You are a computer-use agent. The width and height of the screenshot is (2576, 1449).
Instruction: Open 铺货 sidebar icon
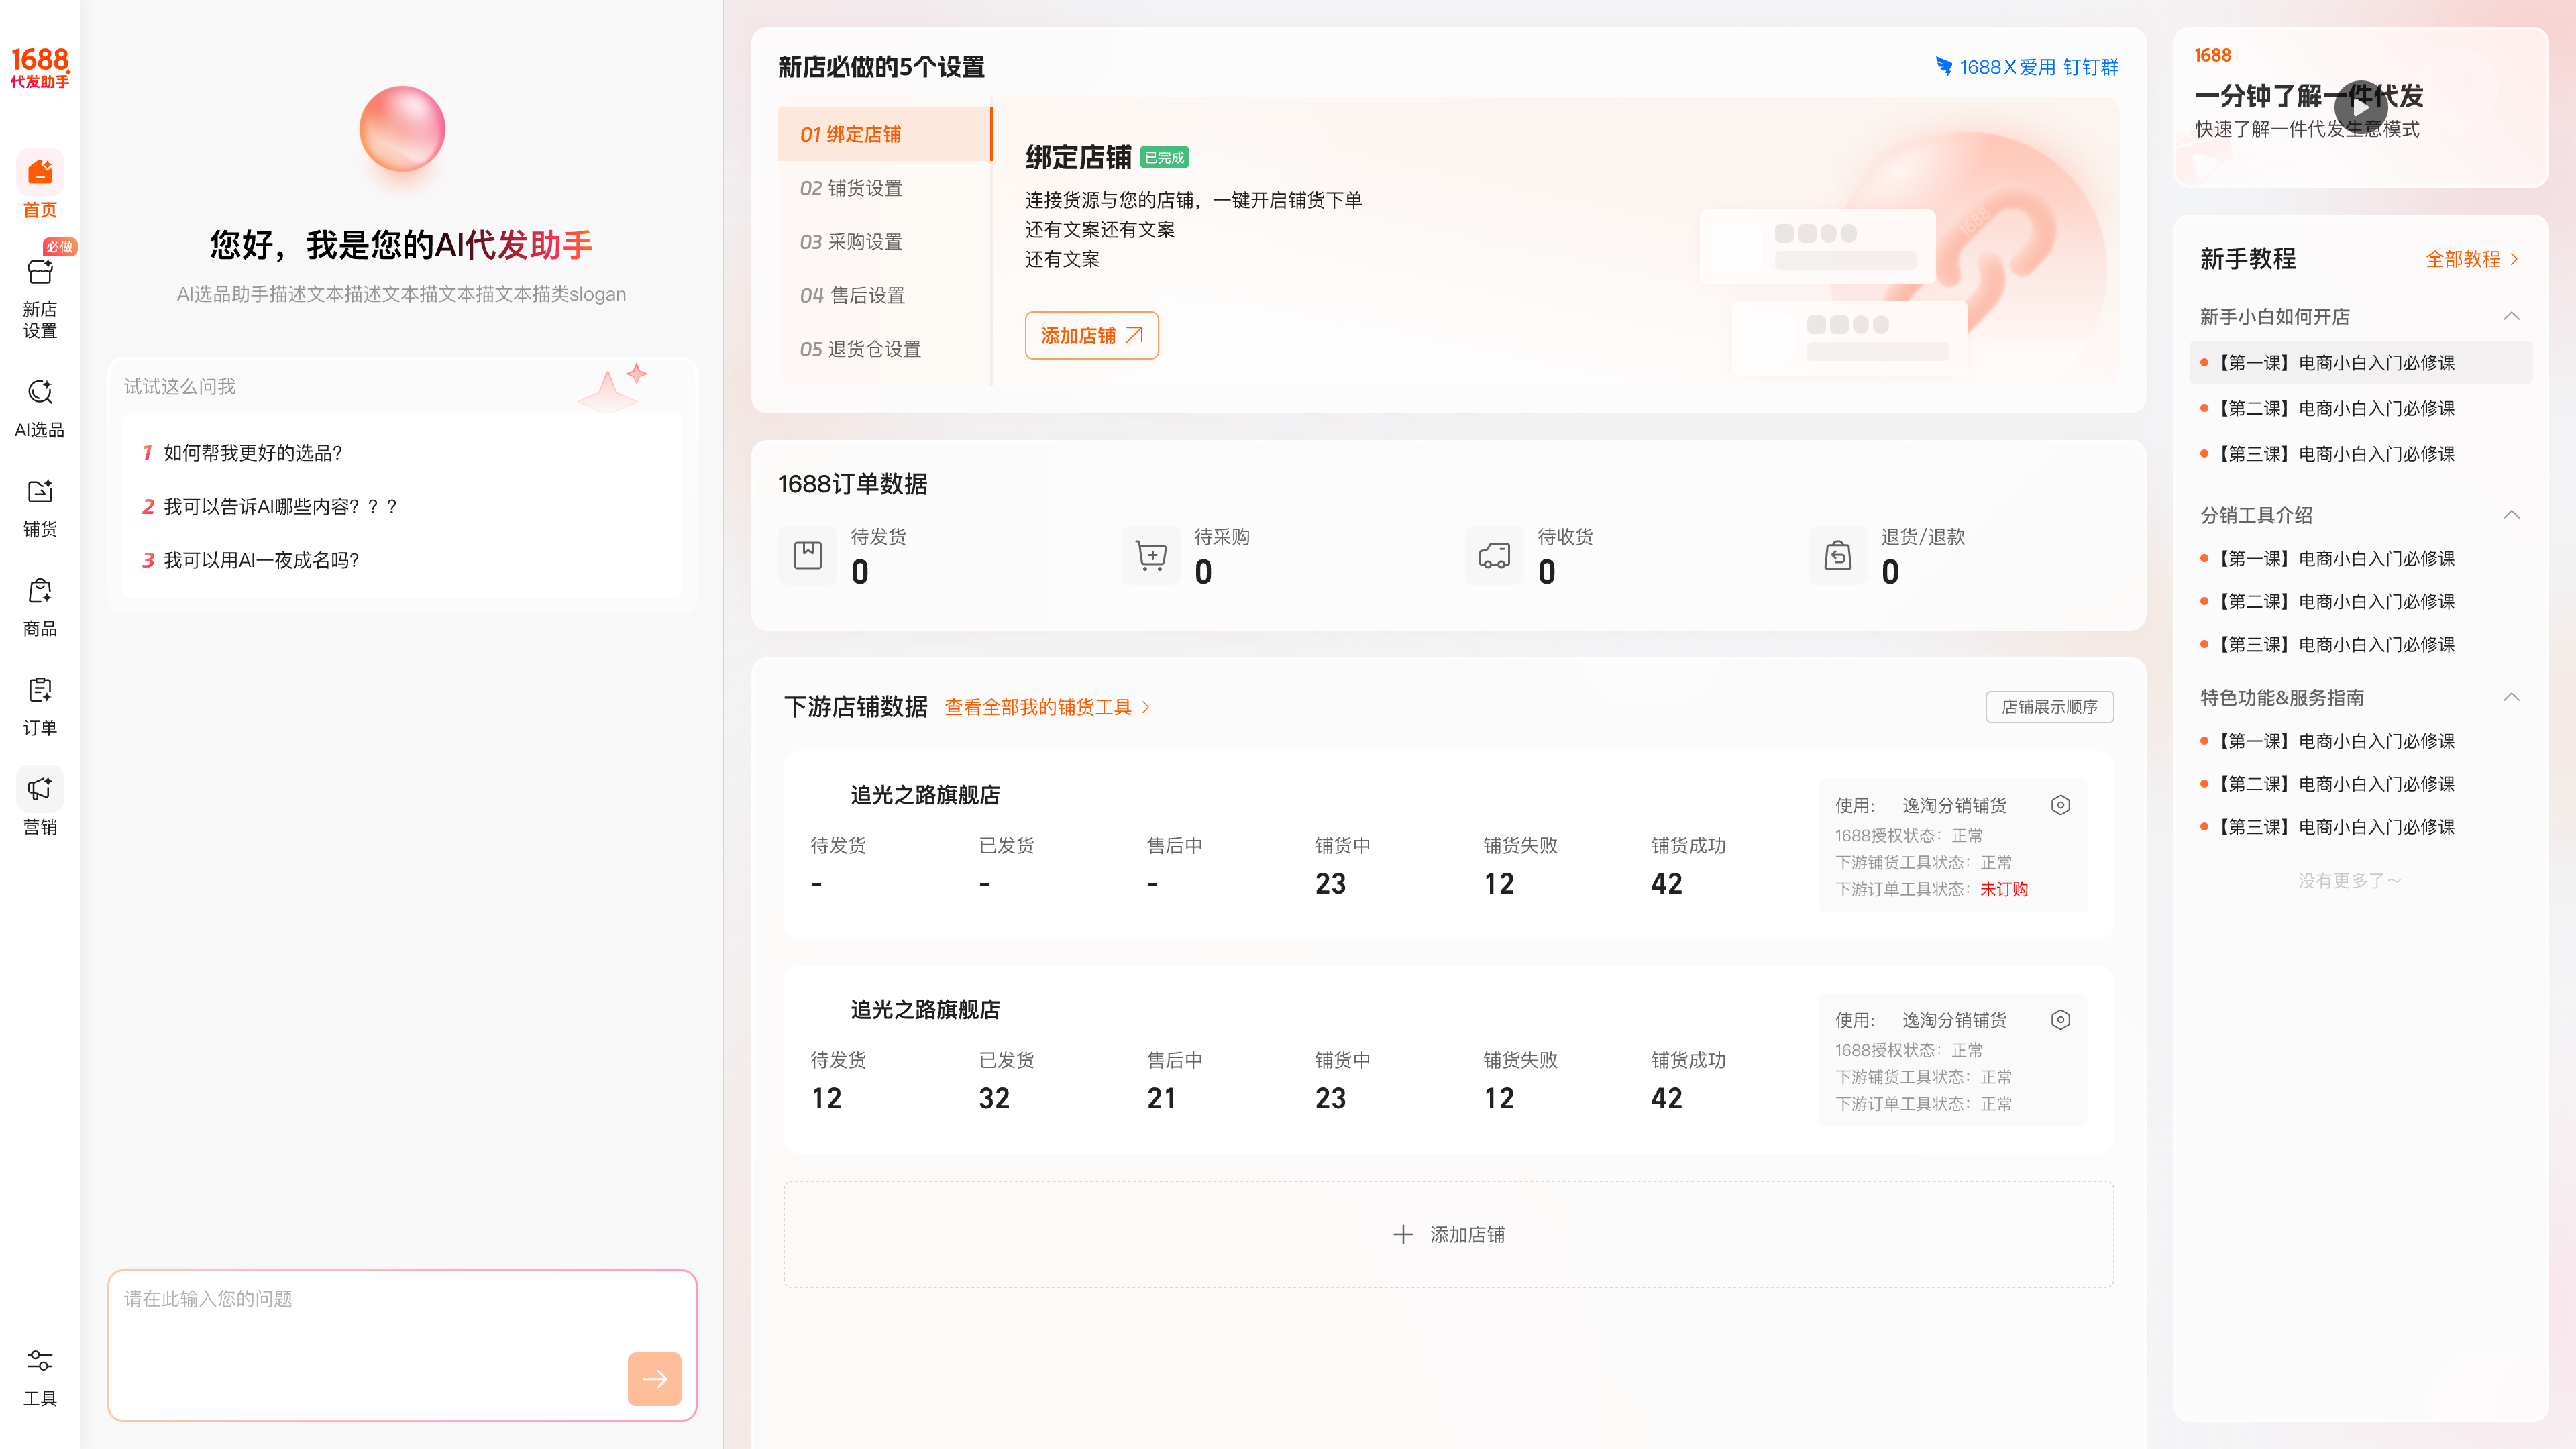click(40, 491)
